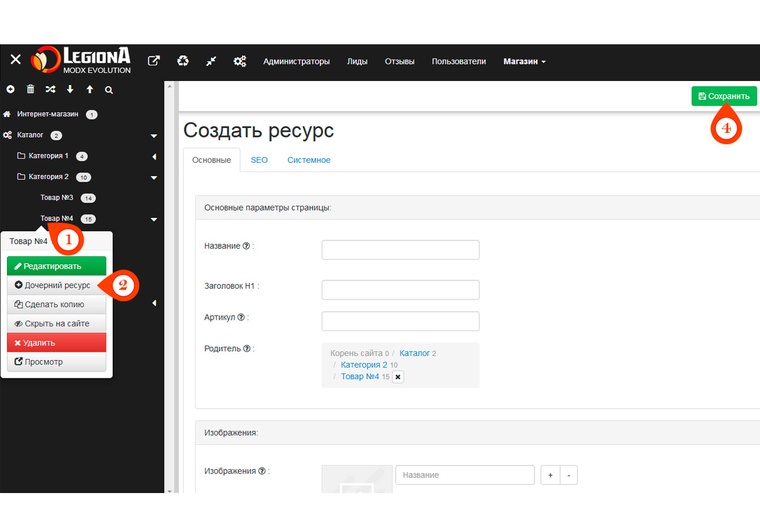Collapse the Каталог tree node arrow
Screen dimensions: 760x519
154,136
